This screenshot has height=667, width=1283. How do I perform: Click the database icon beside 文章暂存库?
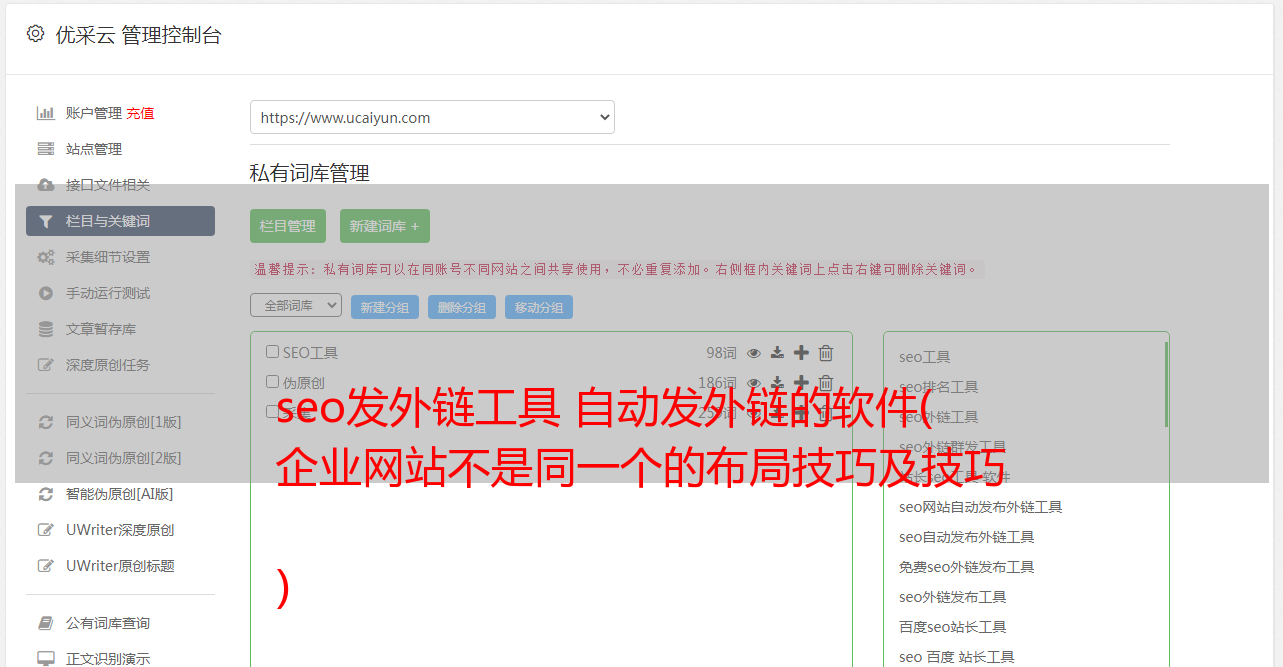point(46,329)
